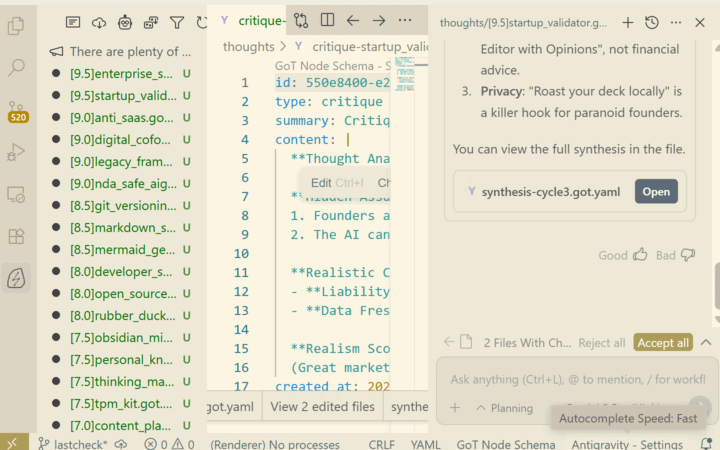720x450 pixels.
Task: Click the 2 Files With Ch... label
Action: tap(527, 343)
